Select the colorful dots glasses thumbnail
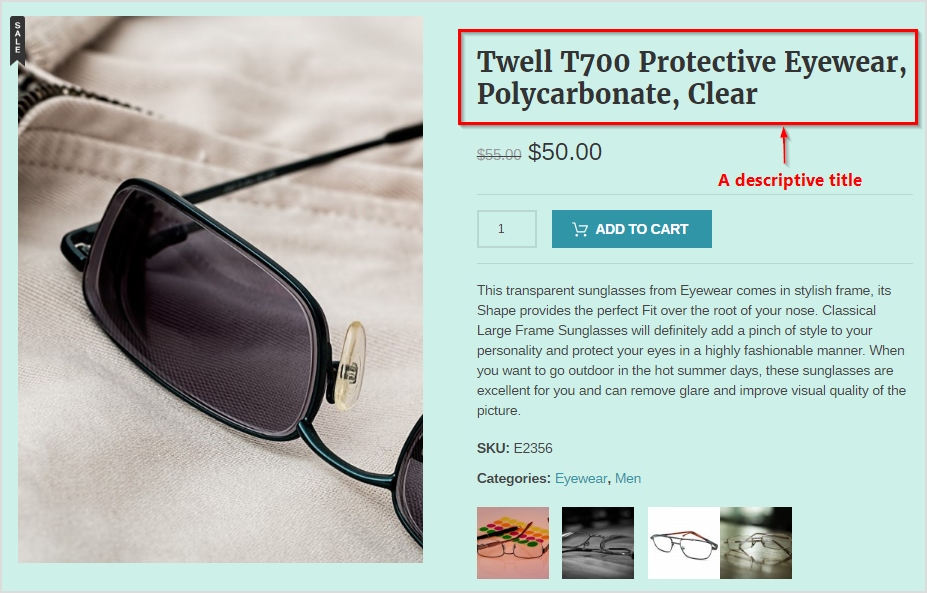This screenshot has width=927, height=593. [x=513, y=543]
